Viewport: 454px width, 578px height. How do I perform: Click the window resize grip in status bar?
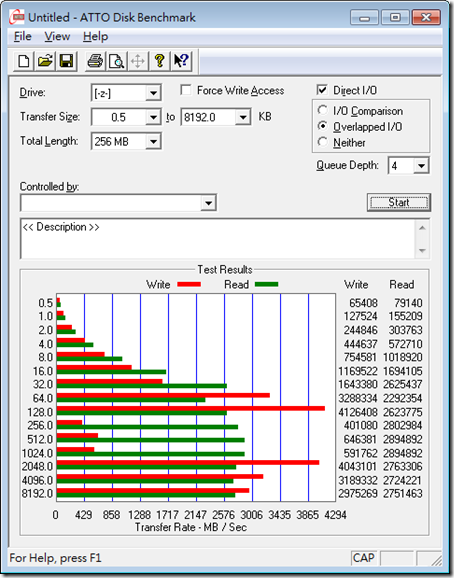(437, 560)
